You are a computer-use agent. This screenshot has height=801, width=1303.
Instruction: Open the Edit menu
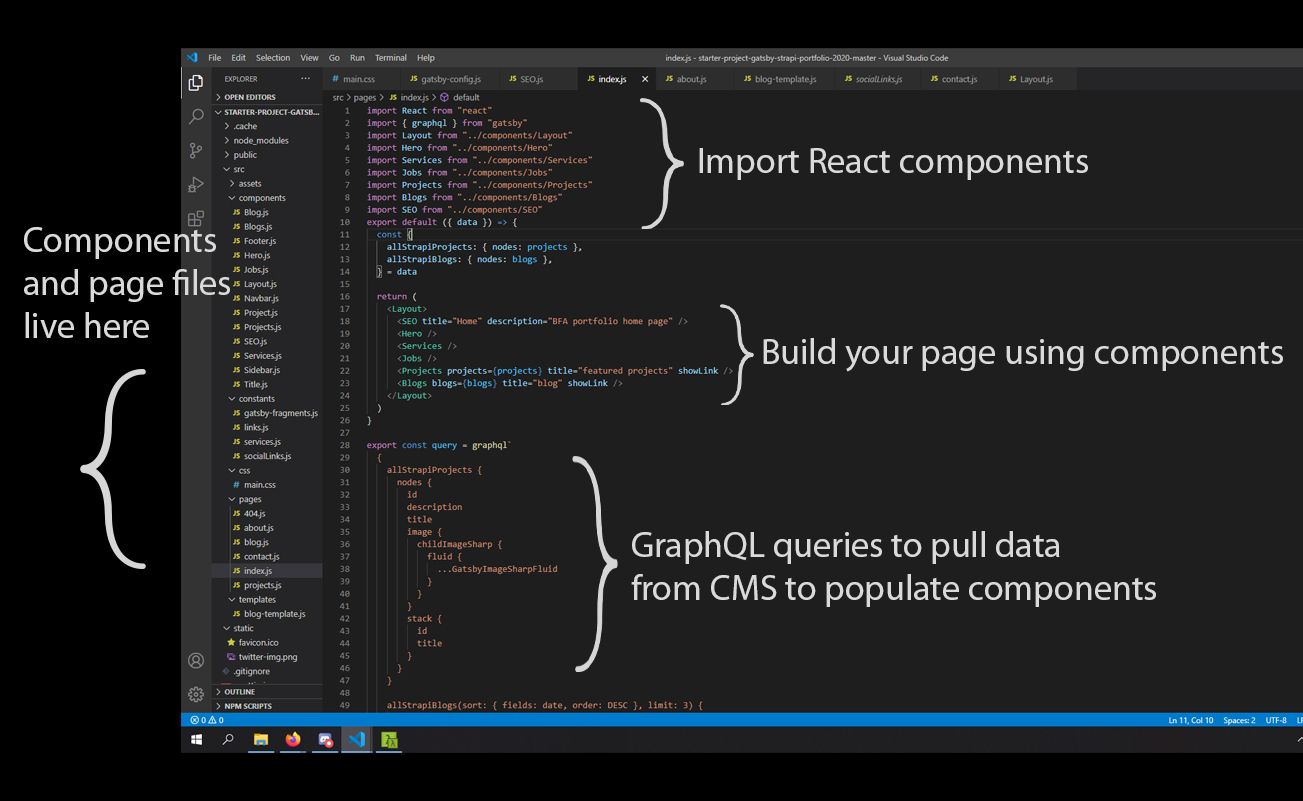238,58
